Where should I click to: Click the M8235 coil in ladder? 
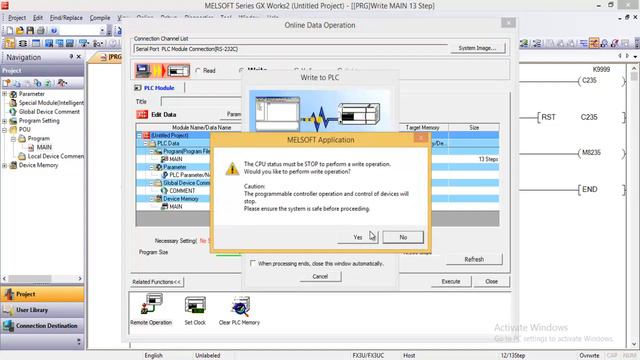point(601,153)
